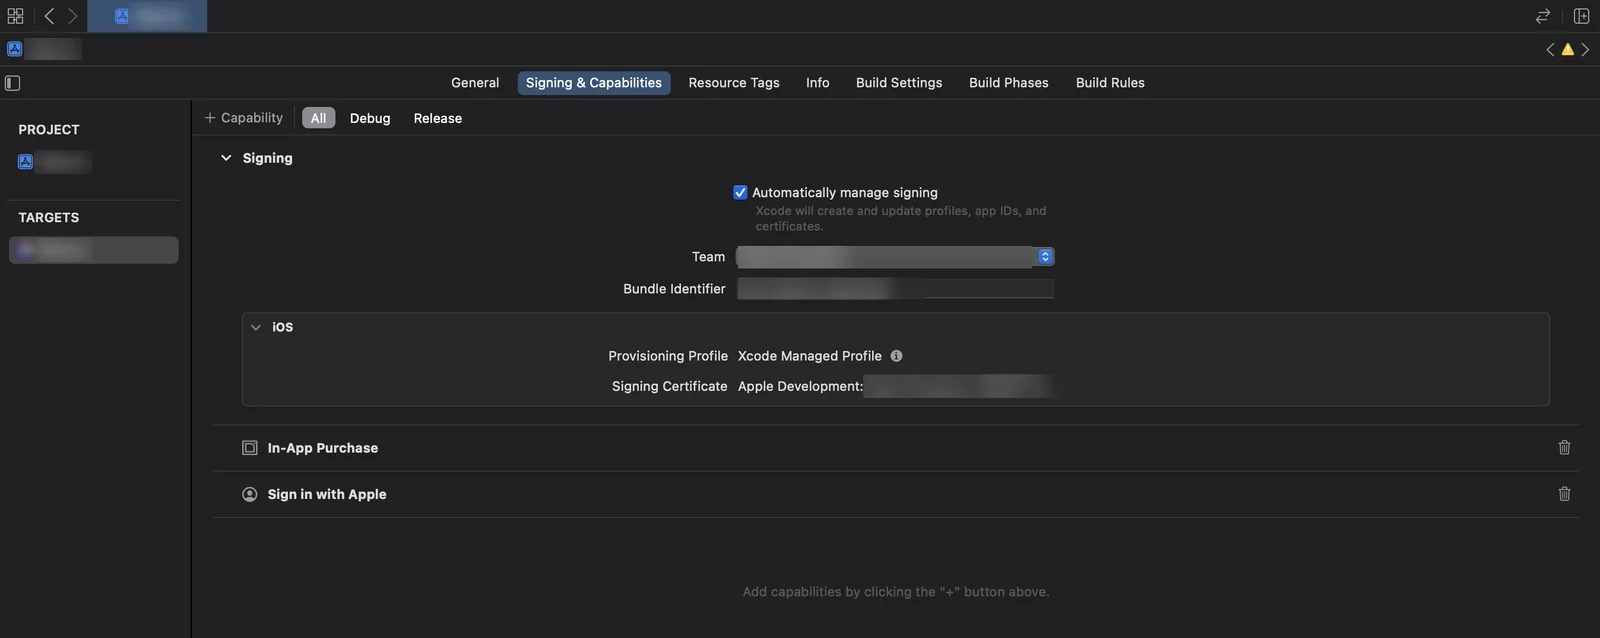The image size is (1600, 638).
Task: Select the In-App Purchase row label
Action: [323, 448]
